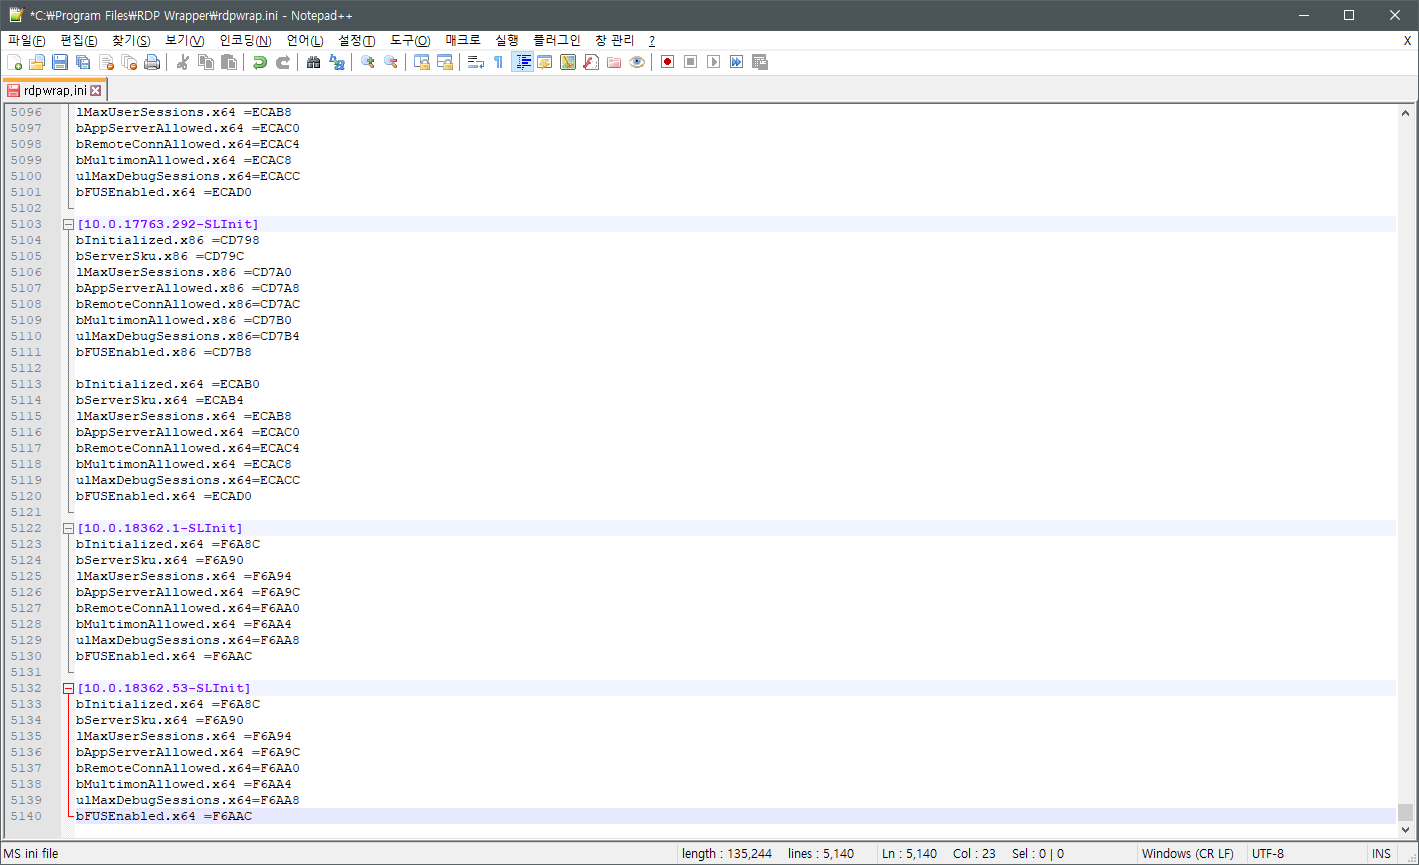Start macro recording with red dot

click(667, 62)
